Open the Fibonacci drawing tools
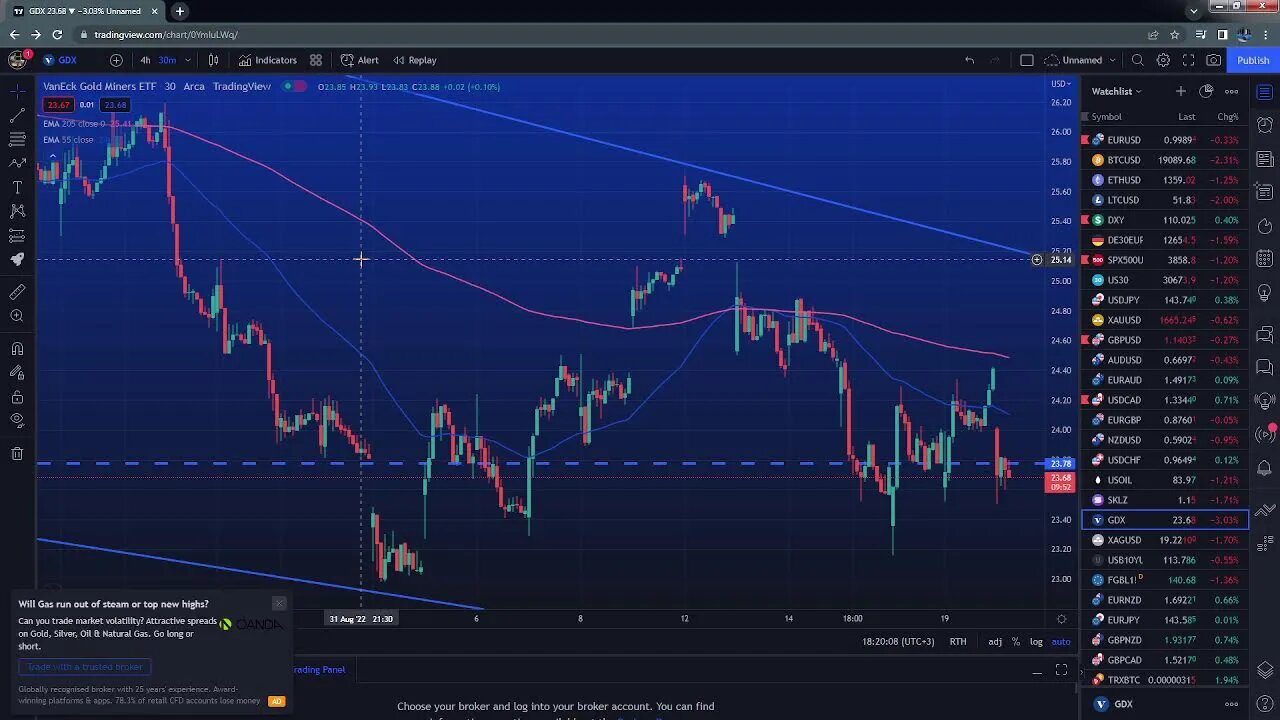 point(17,139)
